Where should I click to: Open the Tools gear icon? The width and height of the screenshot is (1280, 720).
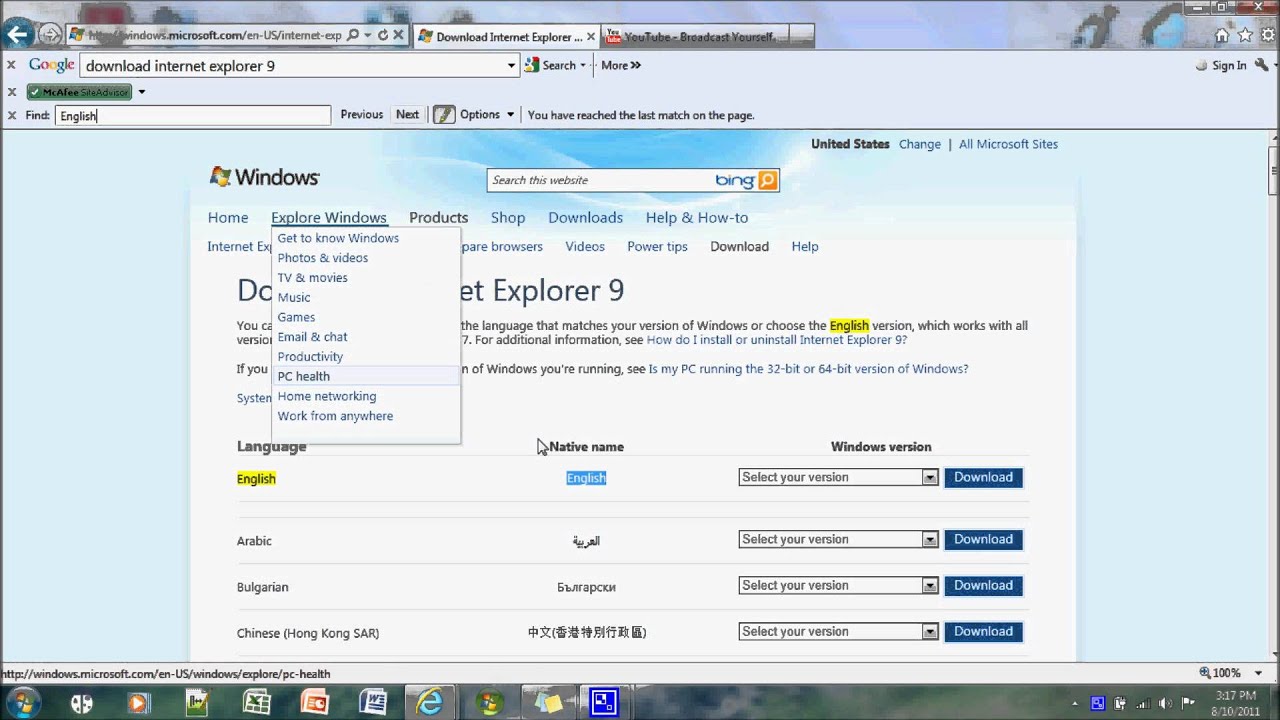1268,35
